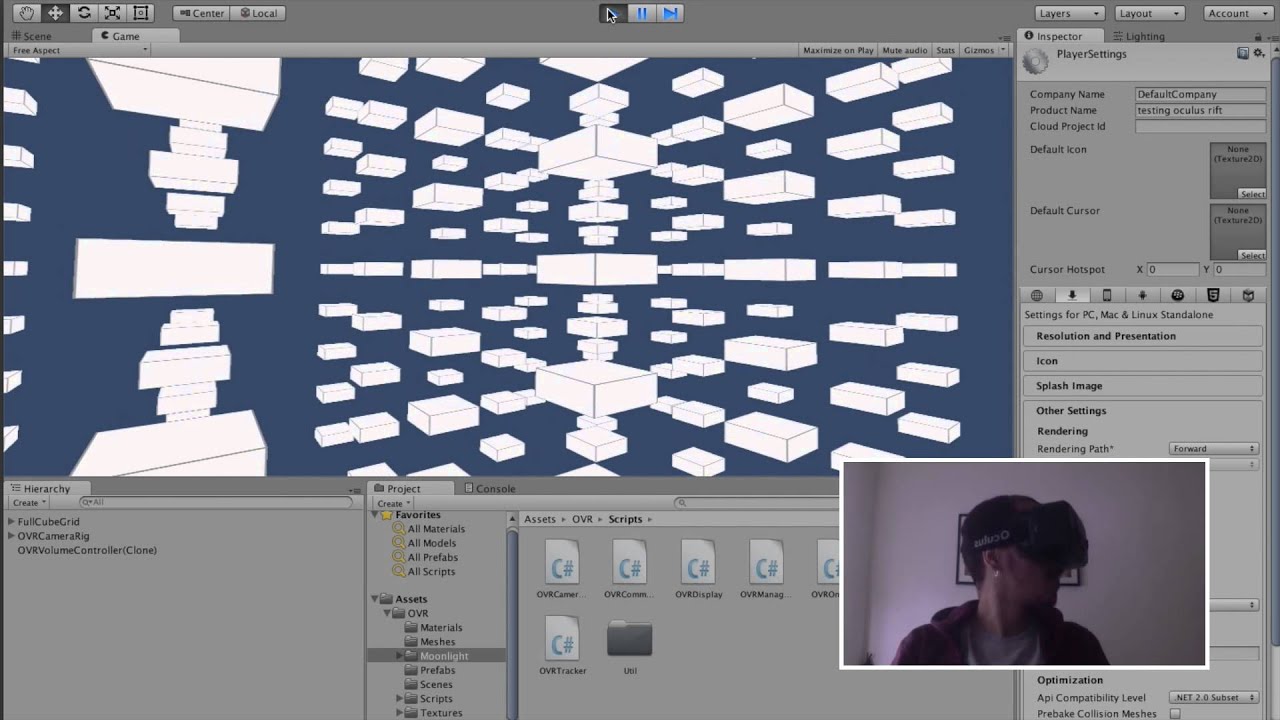
Task: Open the BlackBerry platform settings icon
Action: coord(1178,295)
